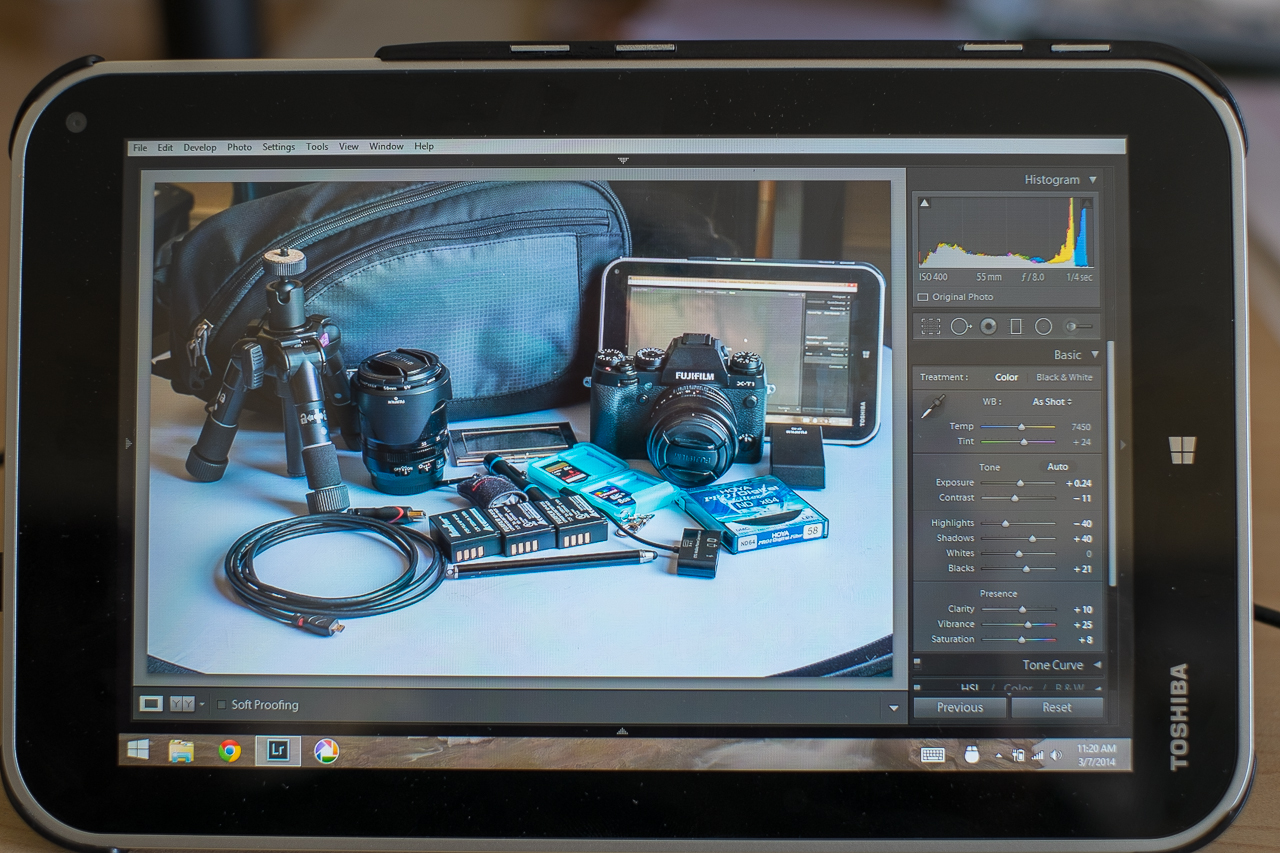Image resolution: width=1280 pixels, height=853 pixels.
Task: Click the Auto tone button
Action: (1057, 467)
